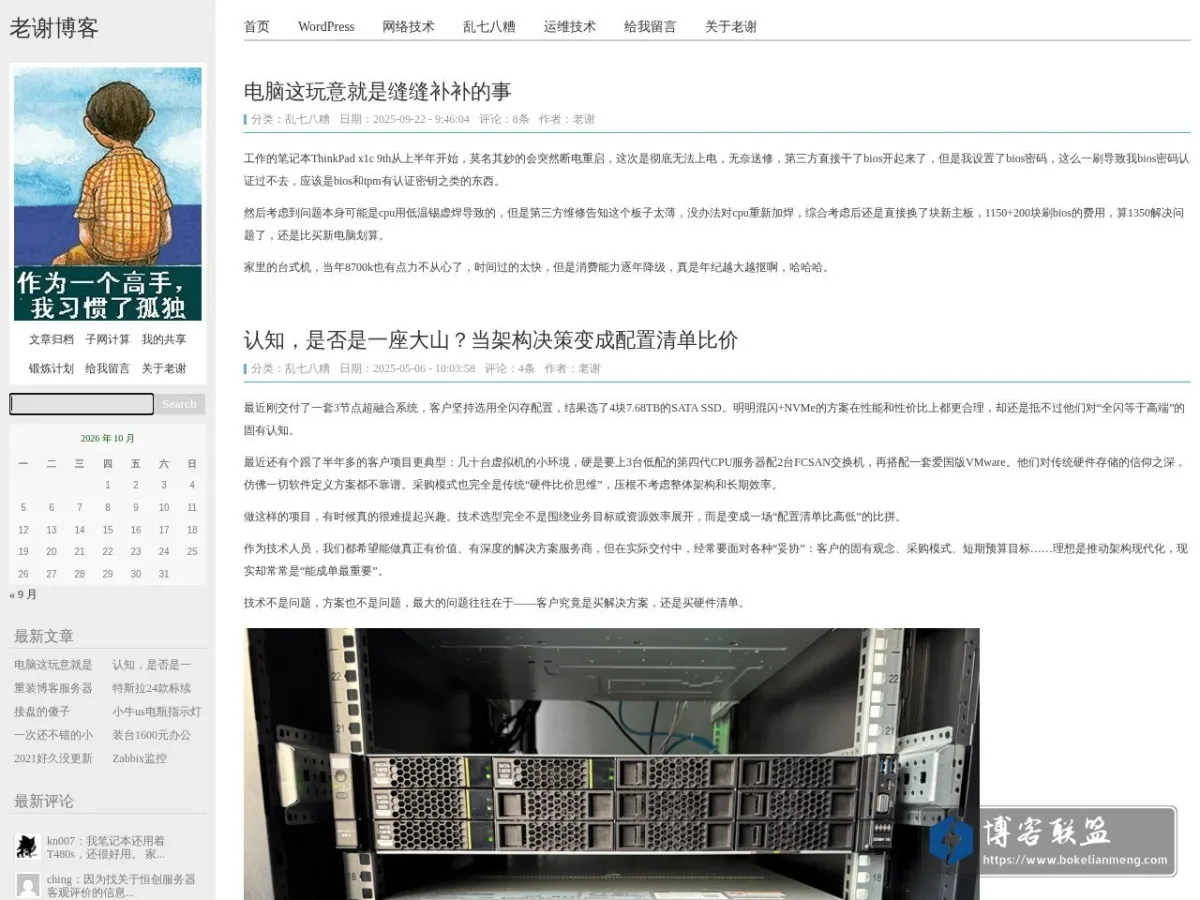Click the Search button
Screen dimensions: 1200x900
click(180, 404)
